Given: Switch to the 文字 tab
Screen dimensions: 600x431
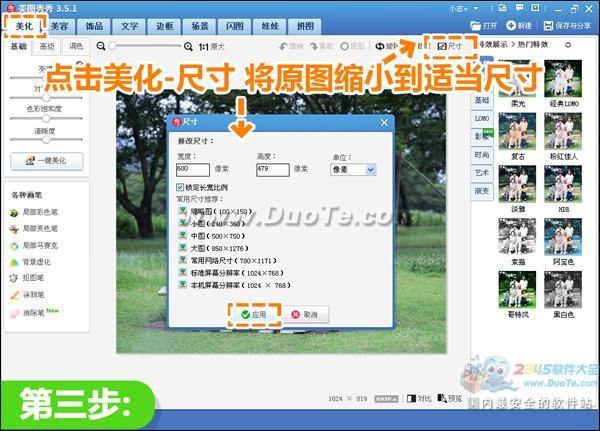Looking at the screenshot, I should (x=129, y=26).
